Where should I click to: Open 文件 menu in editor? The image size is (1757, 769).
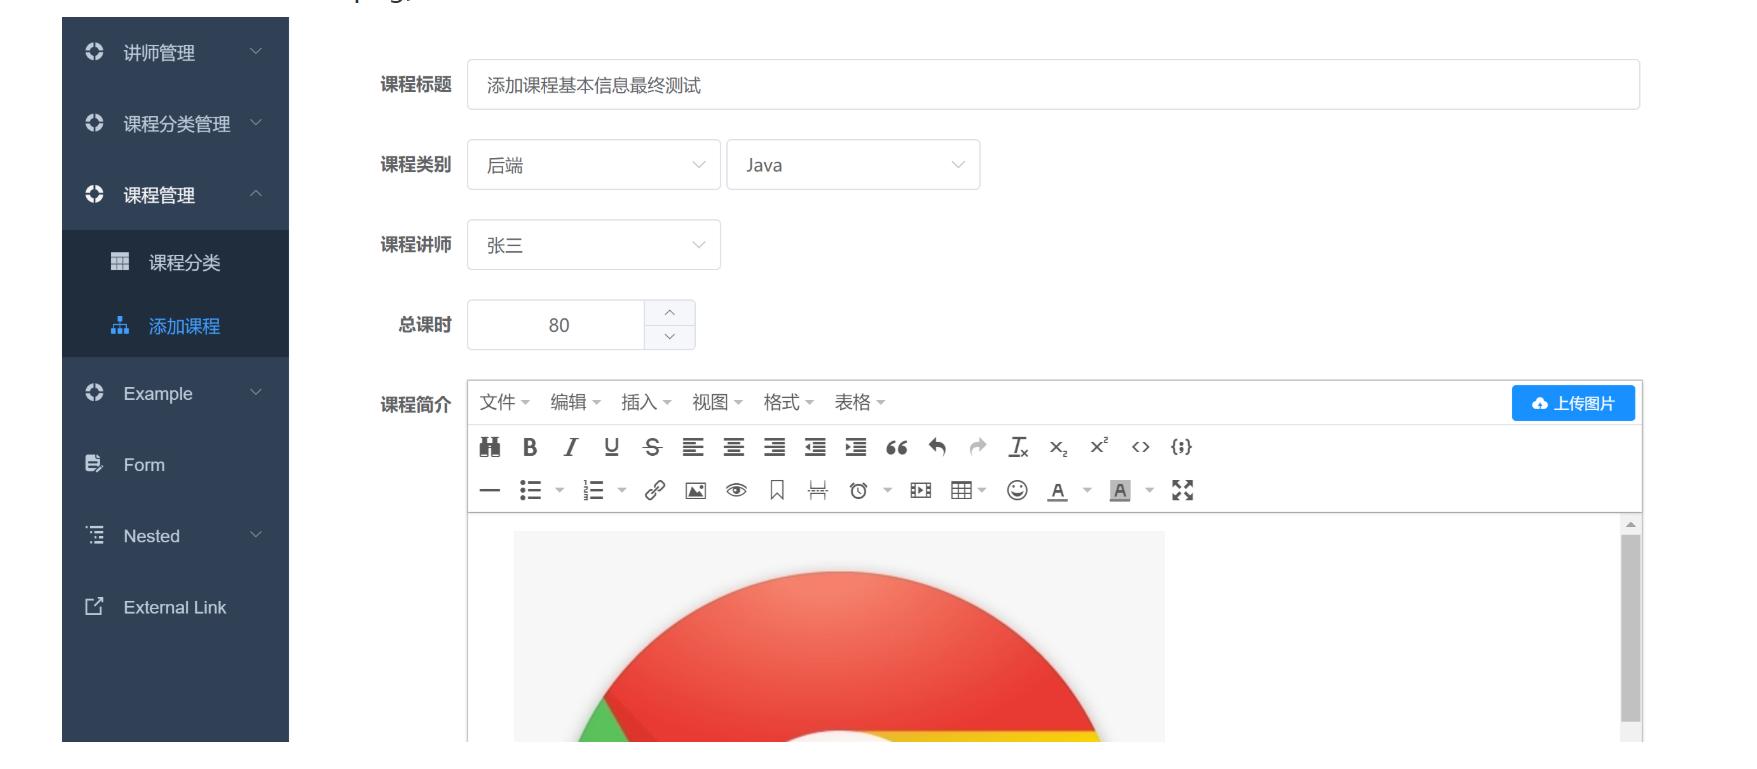click(504, 402)
